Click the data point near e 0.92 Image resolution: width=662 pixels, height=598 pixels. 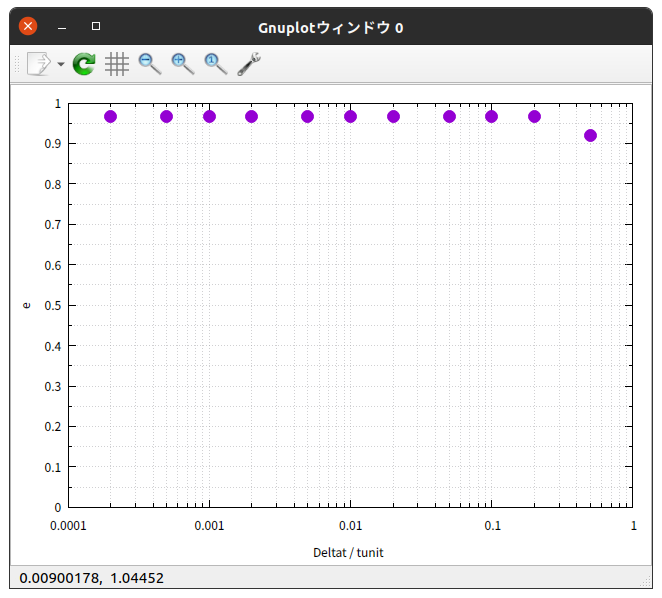point(590,136)
